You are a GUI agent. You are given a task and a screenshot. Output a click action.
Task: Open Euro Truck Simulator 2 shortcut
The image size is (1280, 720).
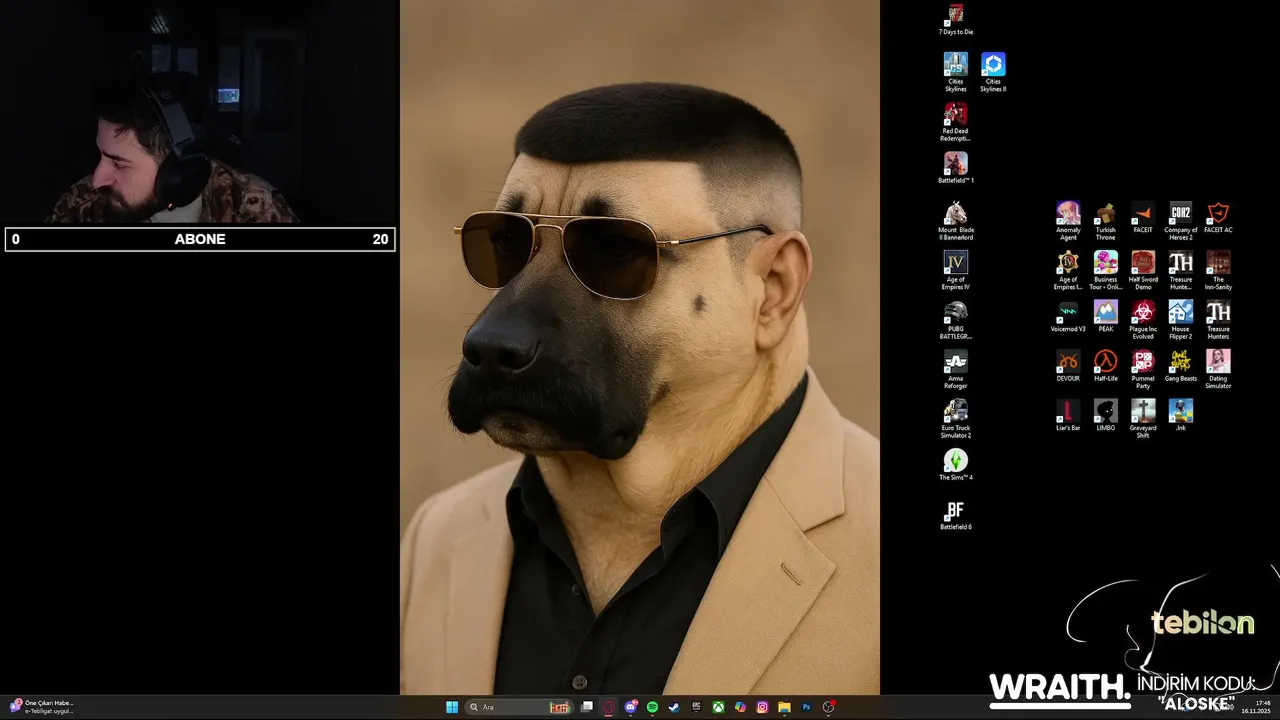(956, 419)
